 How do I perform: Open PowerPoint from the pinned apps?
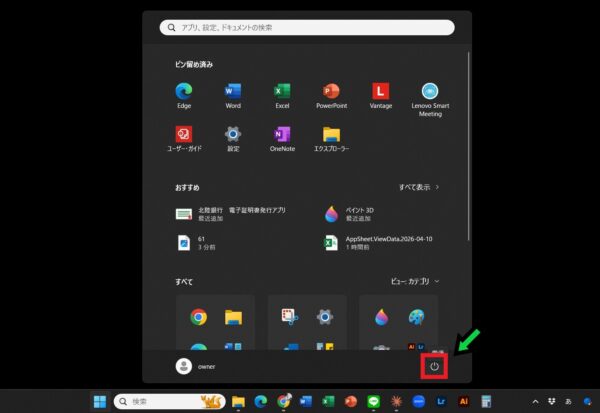pyautogui.click(x=331, y=96)
